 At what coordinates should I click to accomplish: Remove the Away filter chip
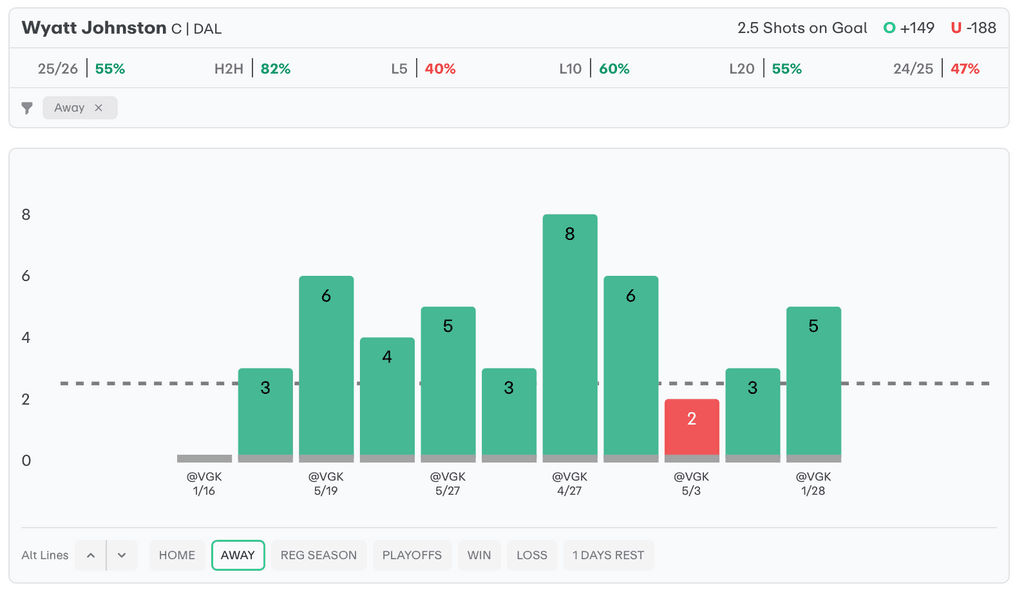coord(98,108)
